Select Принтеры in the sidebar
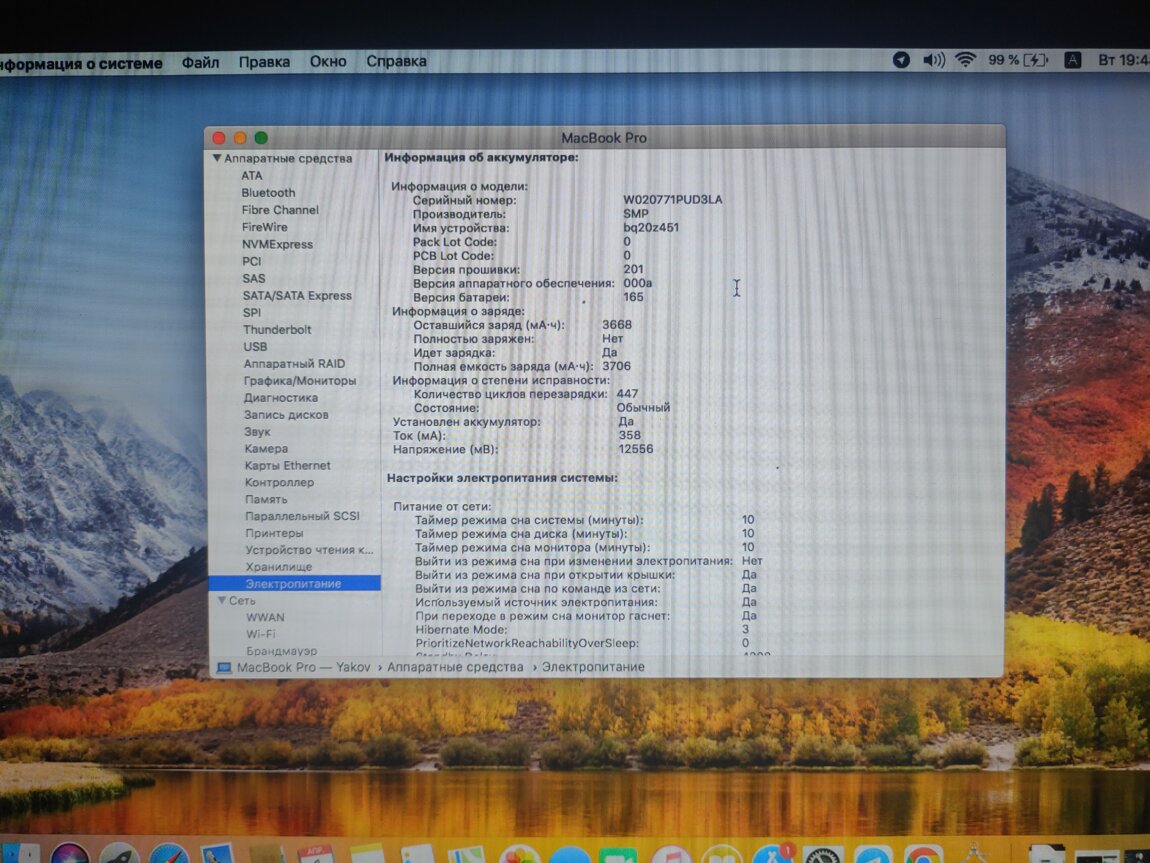Viewport: 1150px width, 863px height. click(274, 533)
